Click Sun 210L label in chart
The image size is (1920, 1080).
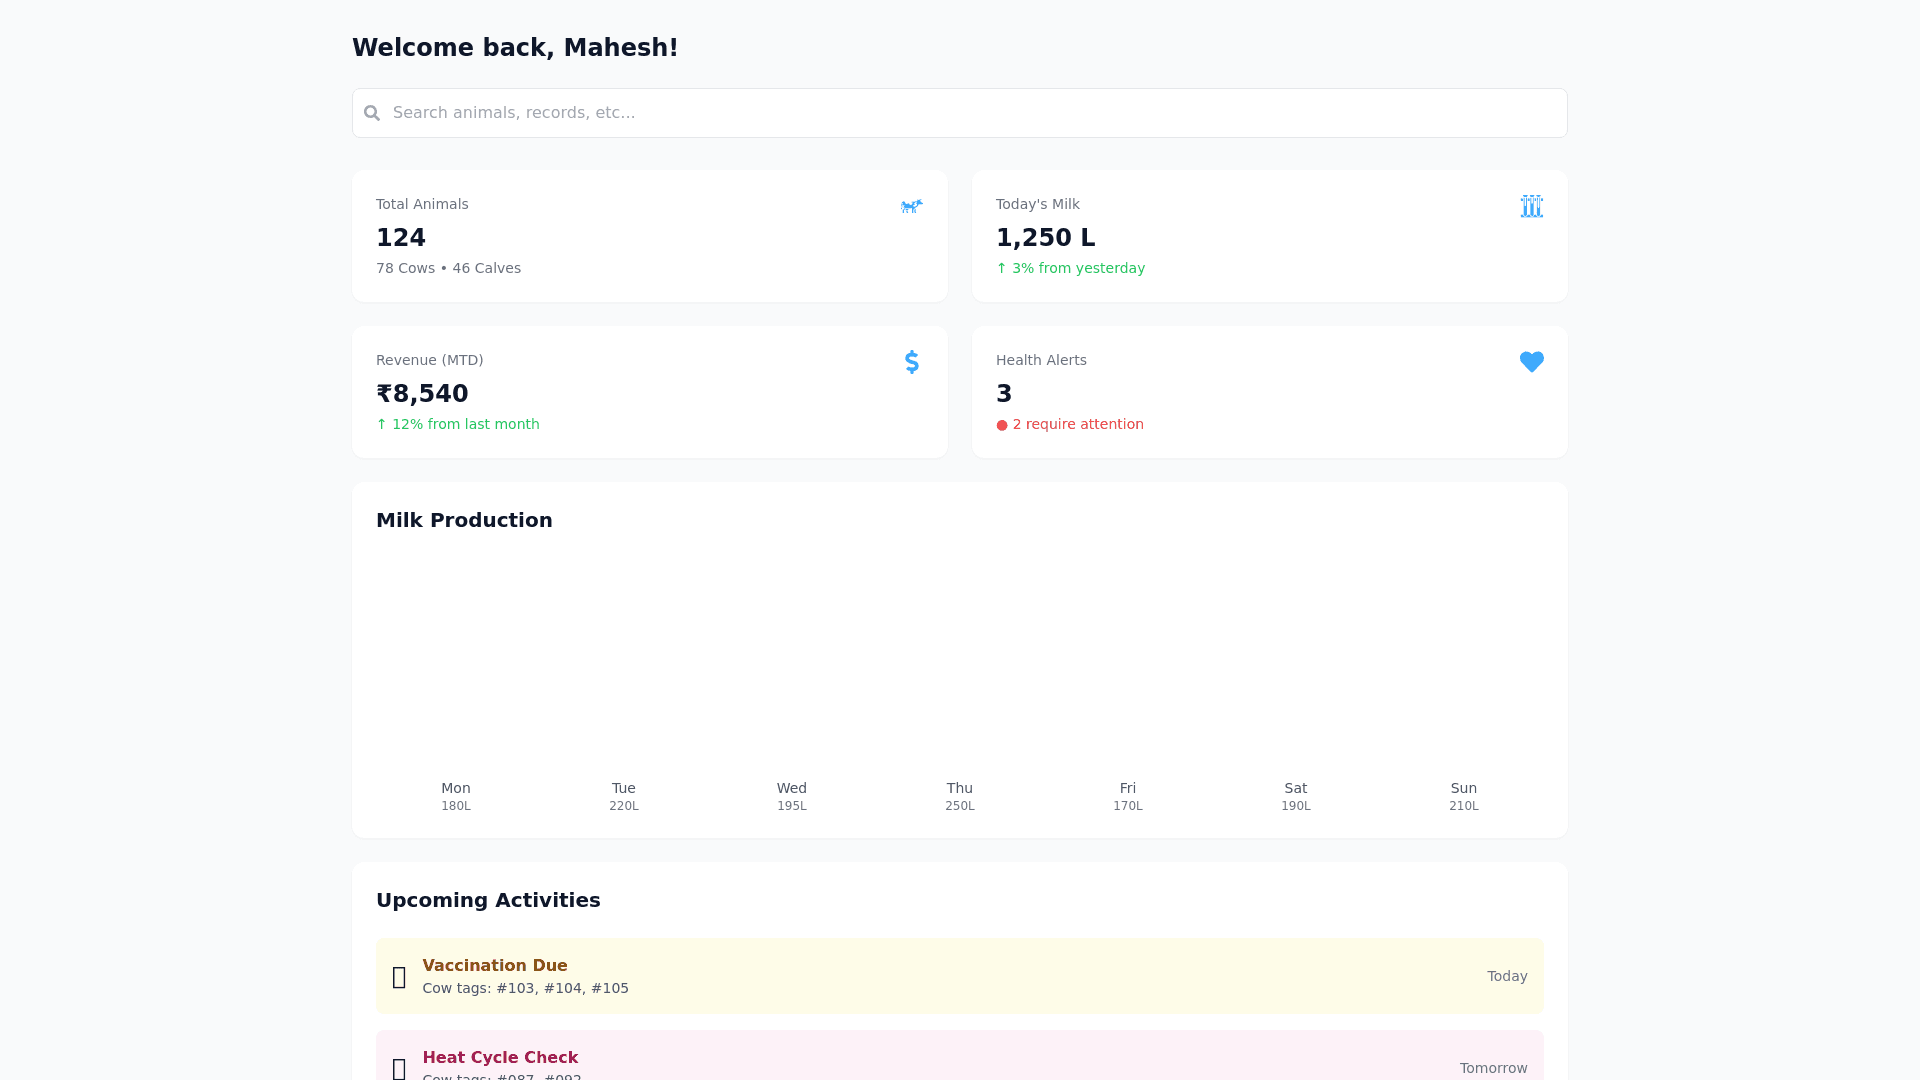tap(1463, 796)
